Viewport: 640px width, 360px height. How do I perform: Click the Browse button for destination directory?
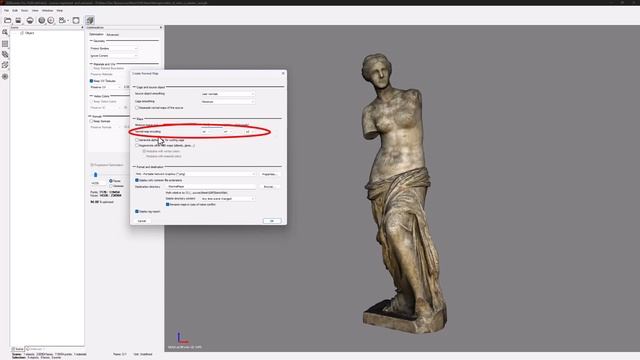[269, 187]
